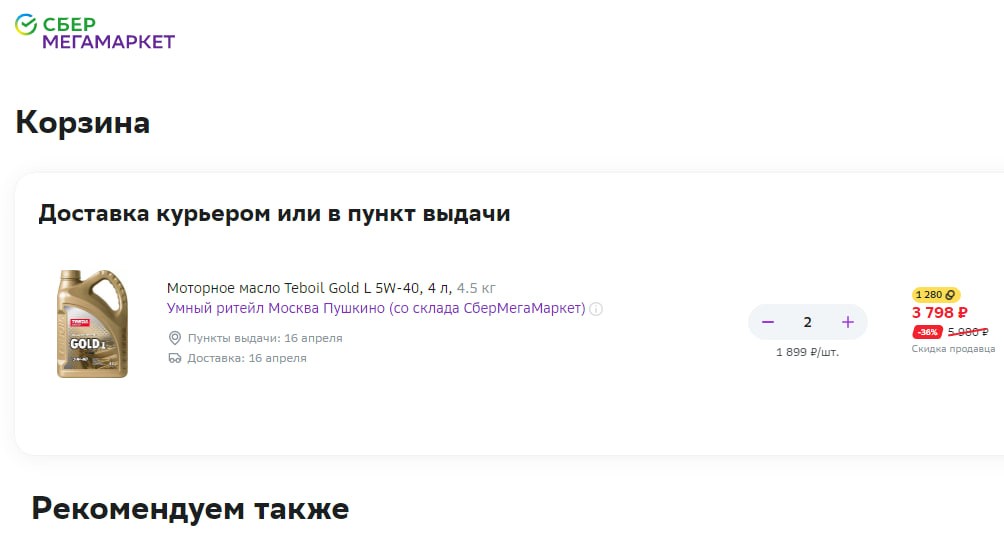Select the 4.5 кг weight text
This screenshot has height=547, width=1004.
(476, 288)
